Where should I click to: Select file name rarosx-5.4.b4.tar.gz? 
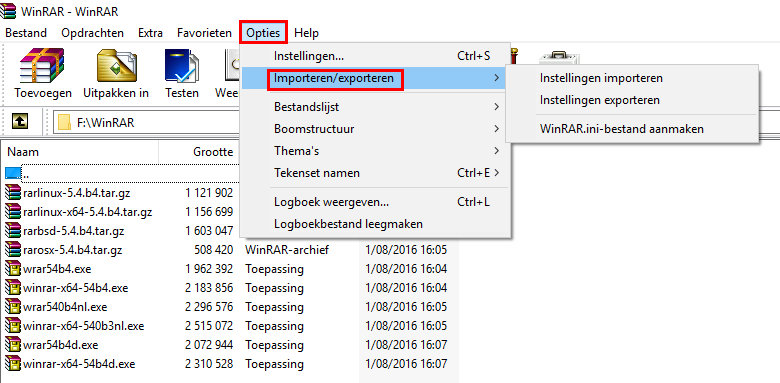tap(73, 250)
